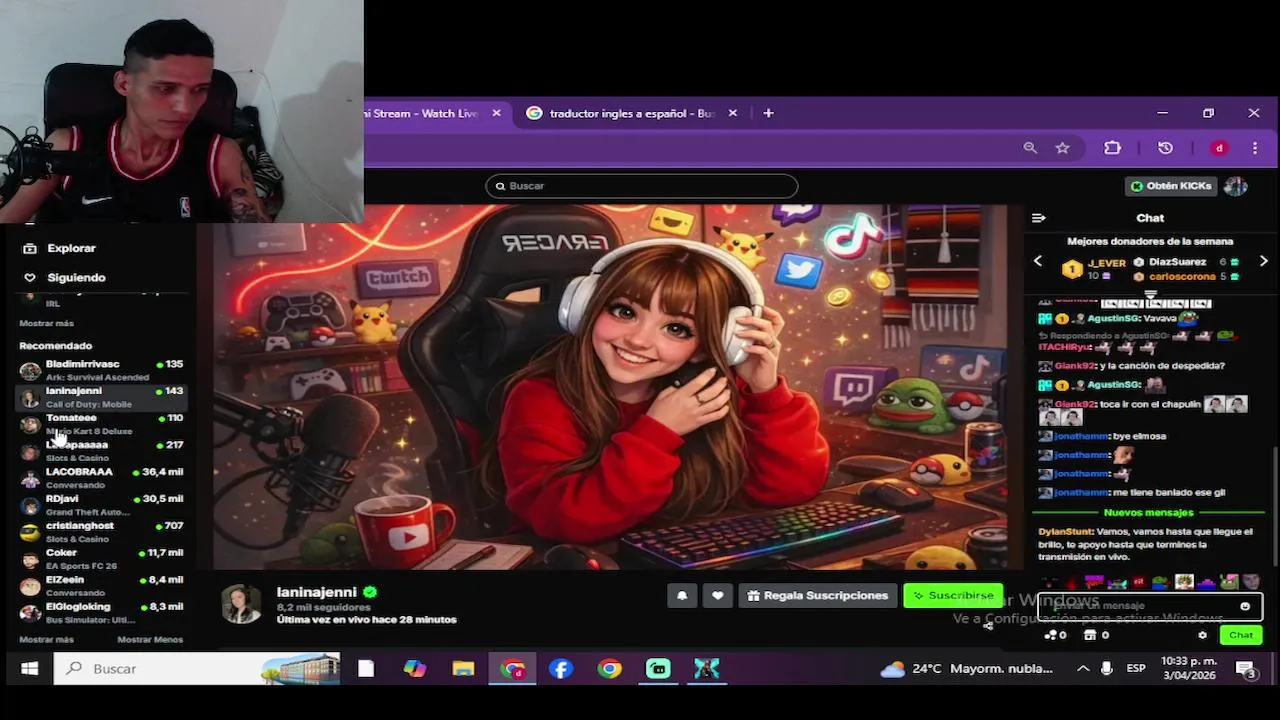Image resolution: width=1280 pixels, height=720 pixels.
Task: Send message with green Chat button
Action: [1241, 635]
